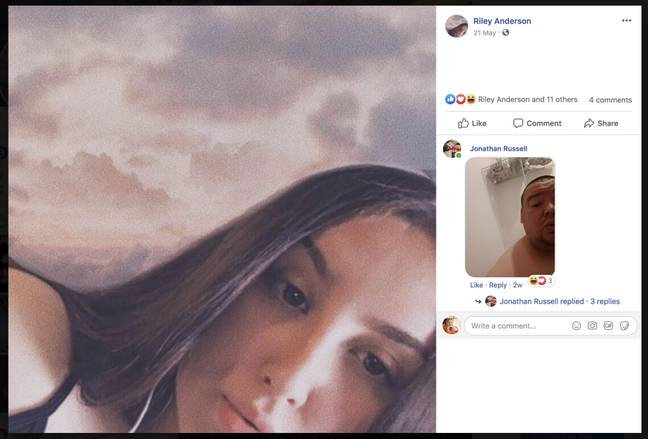Click the Comment speech bubble icon

pos(518,123)
